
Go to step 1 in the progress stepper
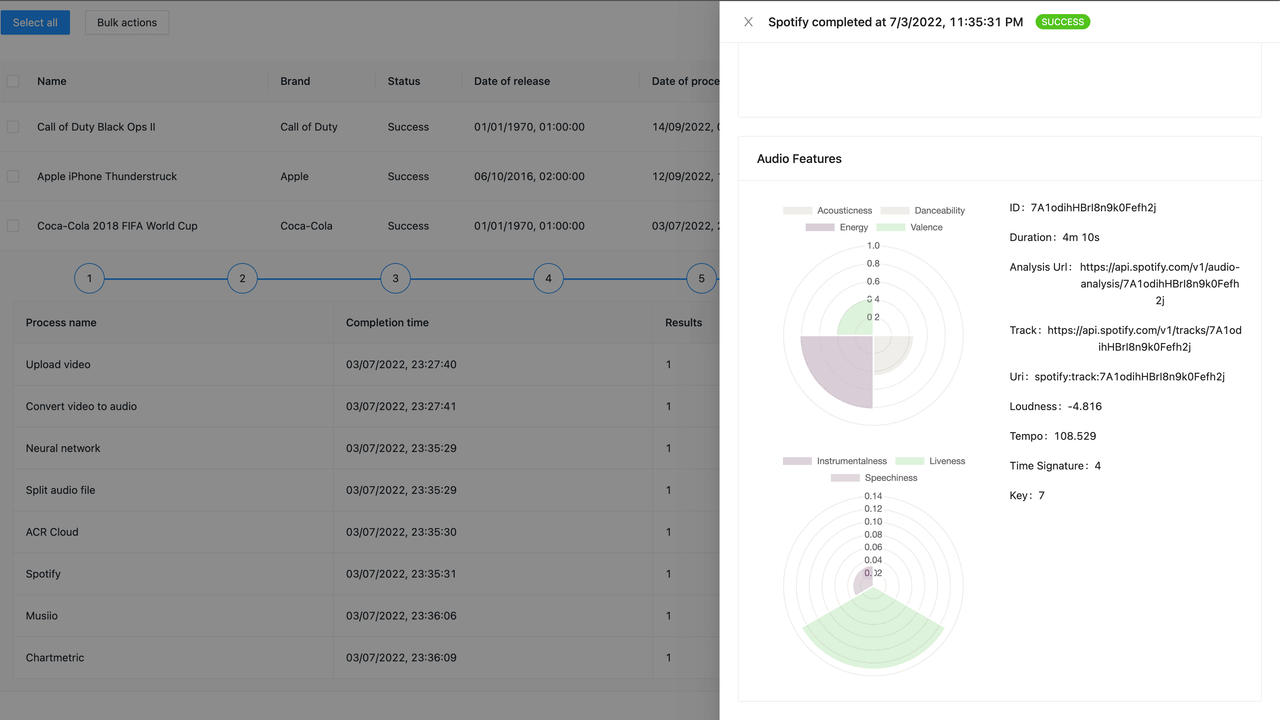click(x=89, y=279)
